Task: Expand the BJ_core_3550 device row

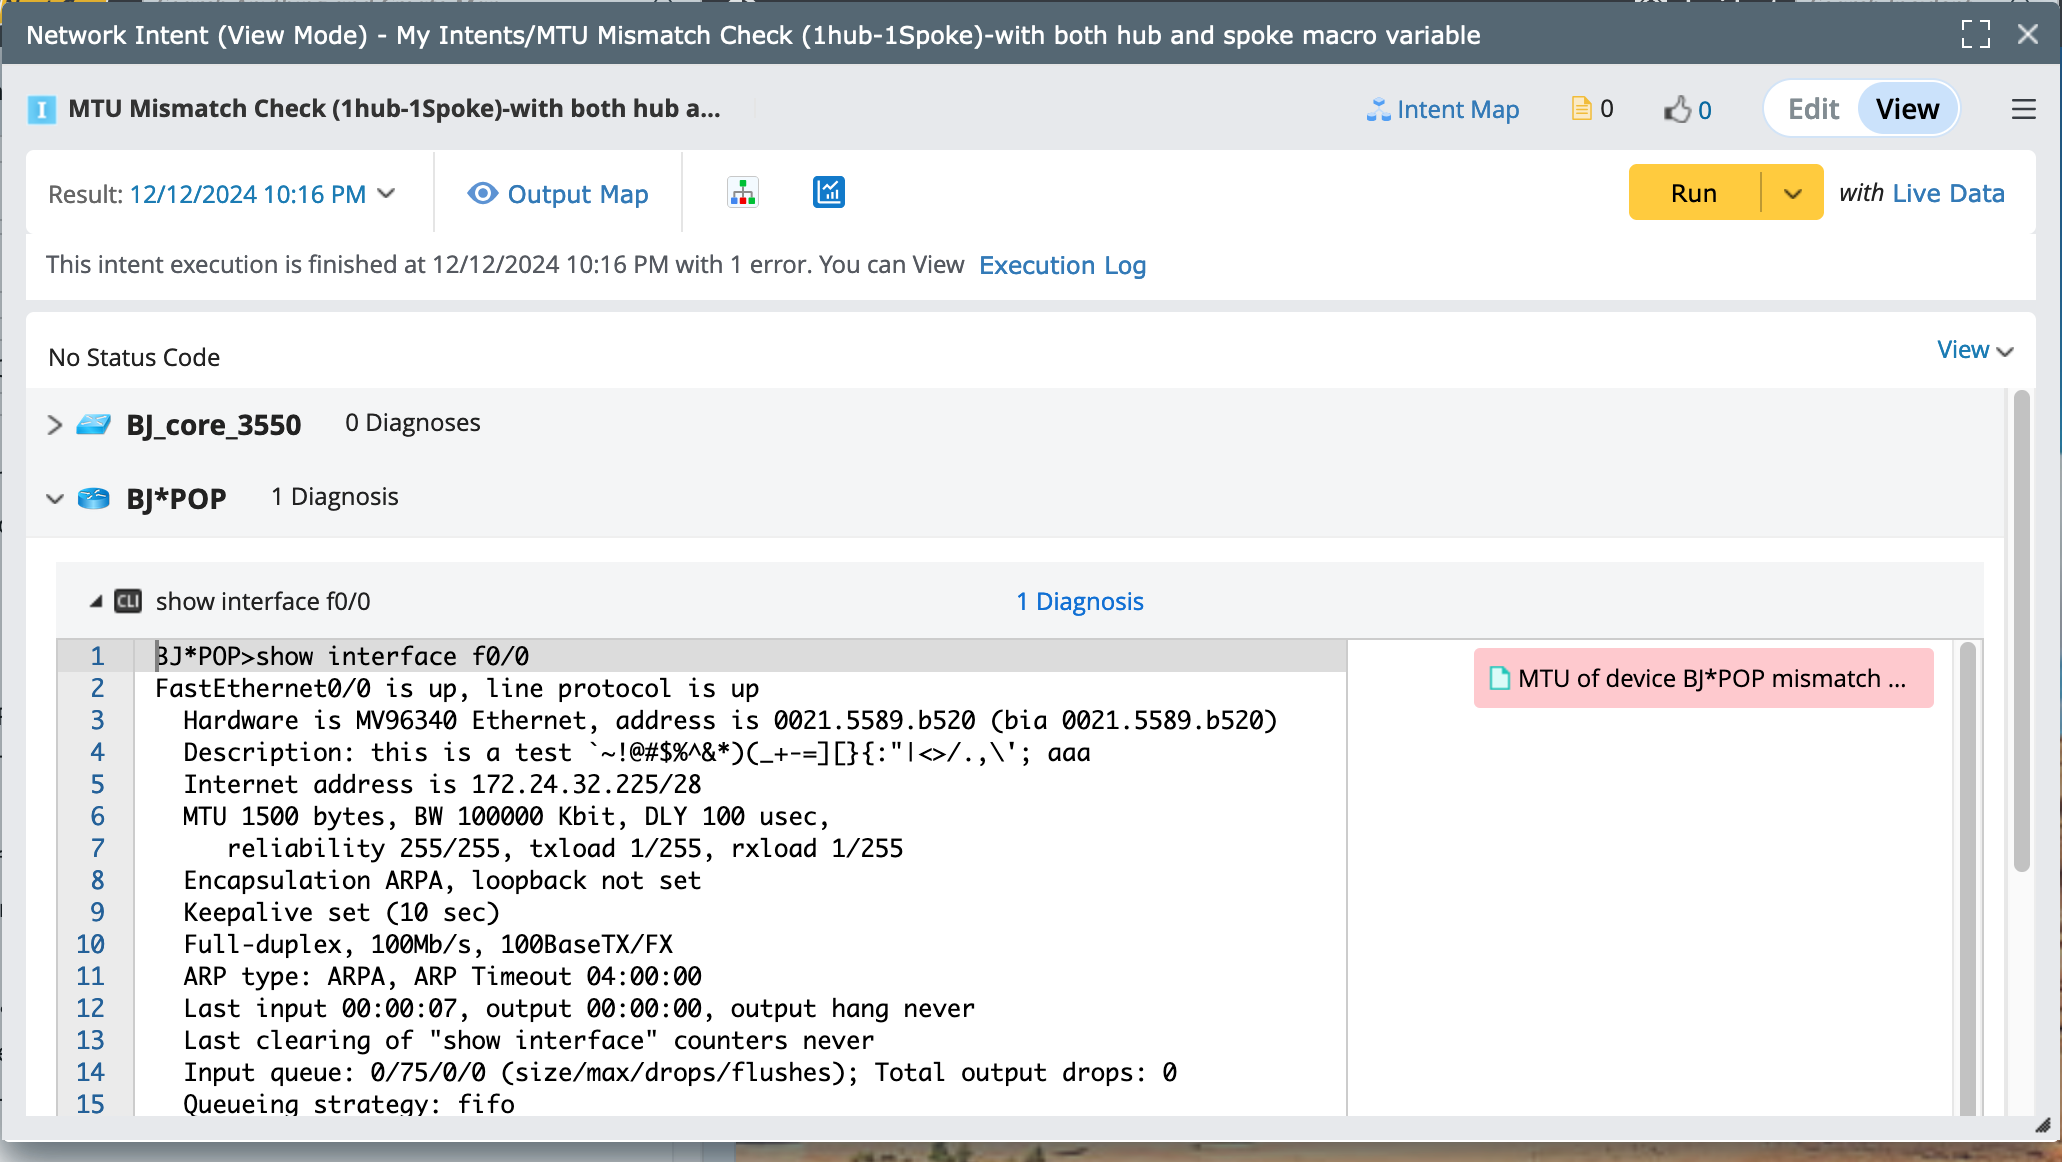Action: pos(55,425)
